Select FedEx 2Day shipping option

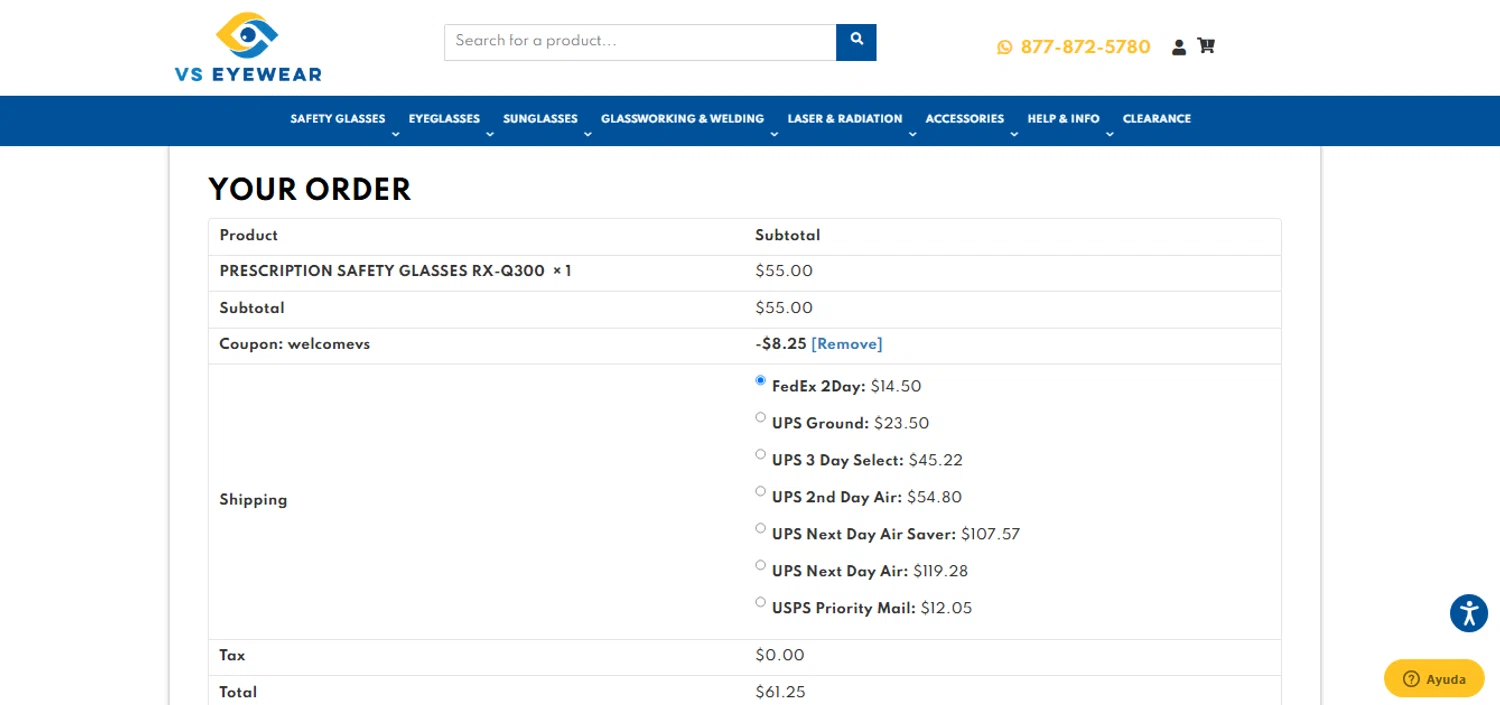pos(761,381)
